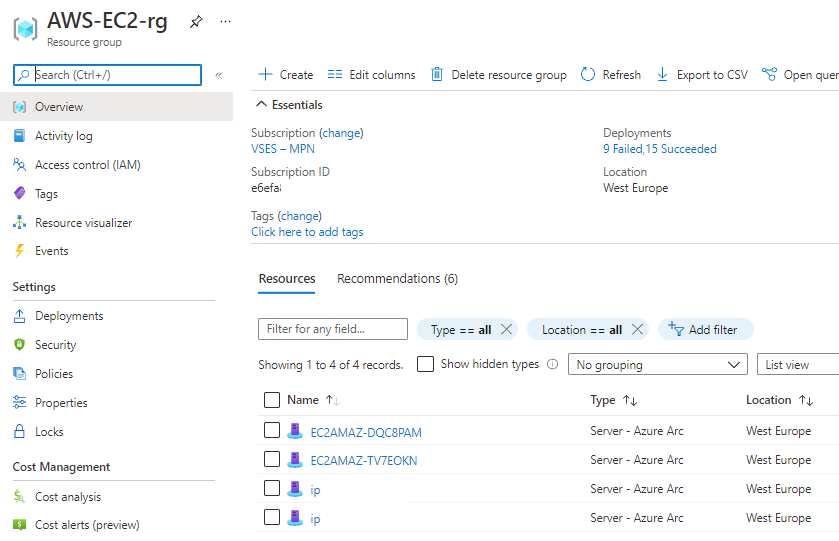Image resolution: width=839 pixels, height=541 pixels.
Task: Open the No grouping dropdown
Action: coord(658,365)
